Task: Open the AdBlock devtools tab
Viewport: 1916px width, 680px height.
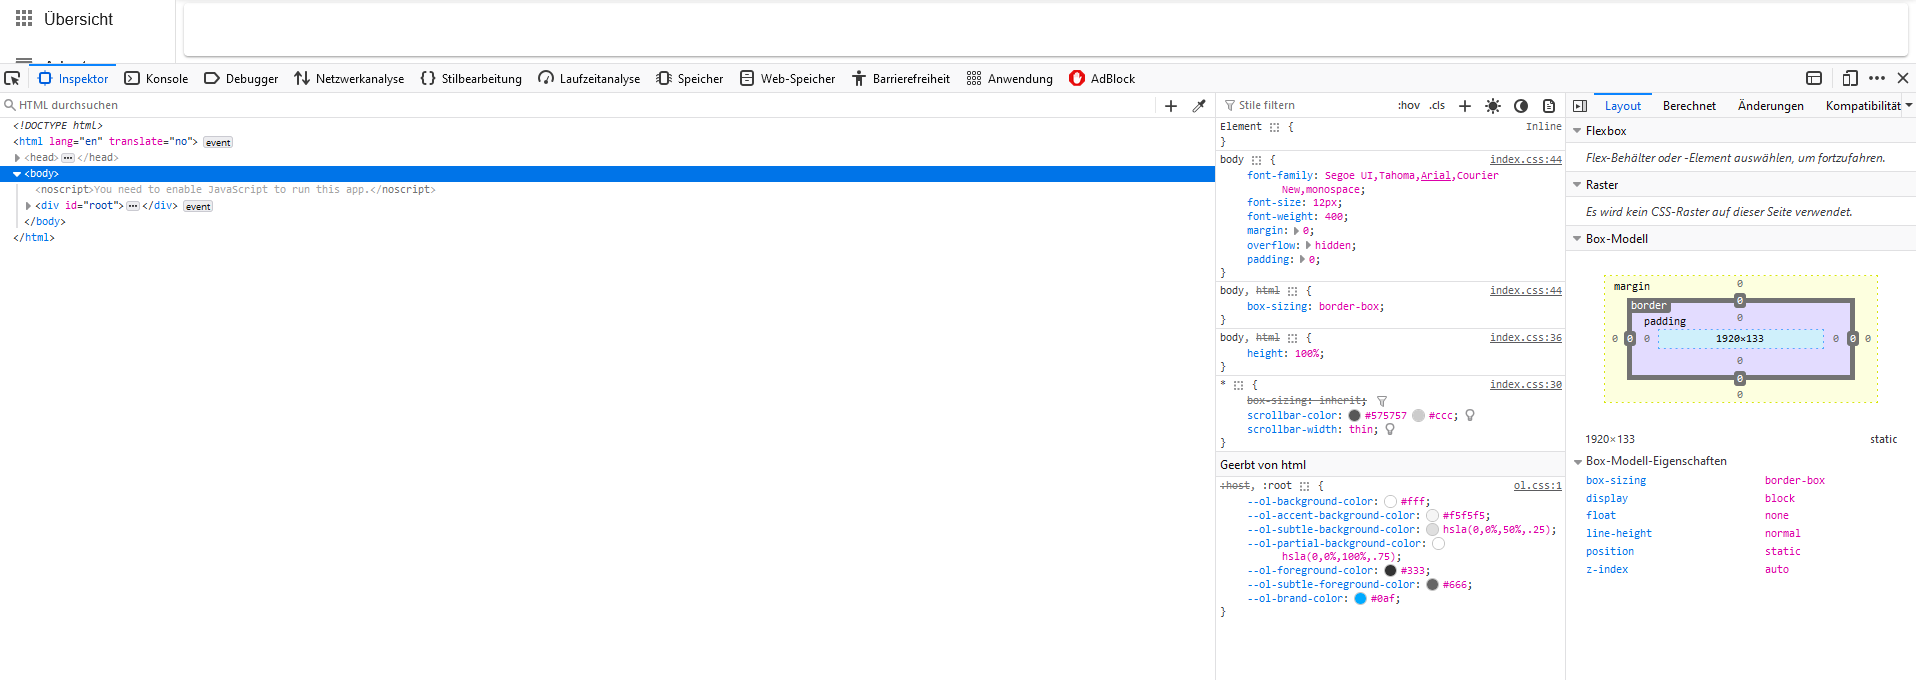Action: (x=1102, y=78)
